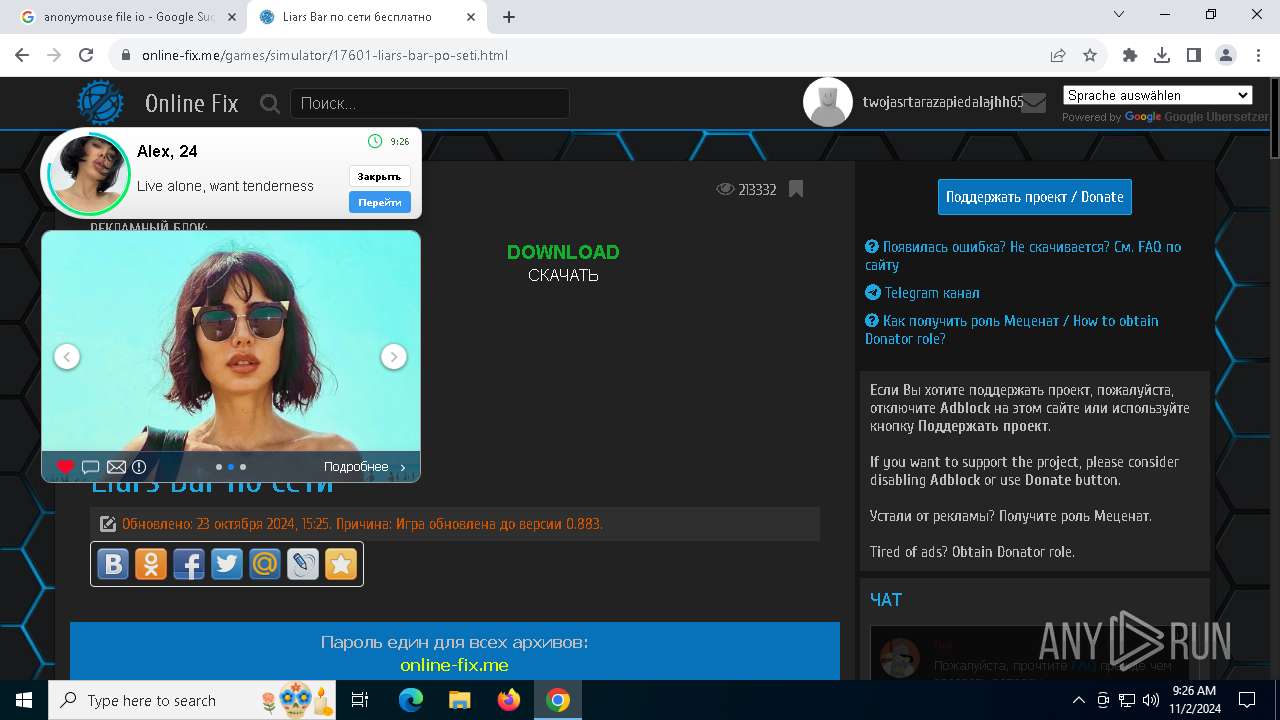Image resolution: width=1280 pixels, height=720 pixels.
Task: Click the views eye icon
Action: point(725,189)
